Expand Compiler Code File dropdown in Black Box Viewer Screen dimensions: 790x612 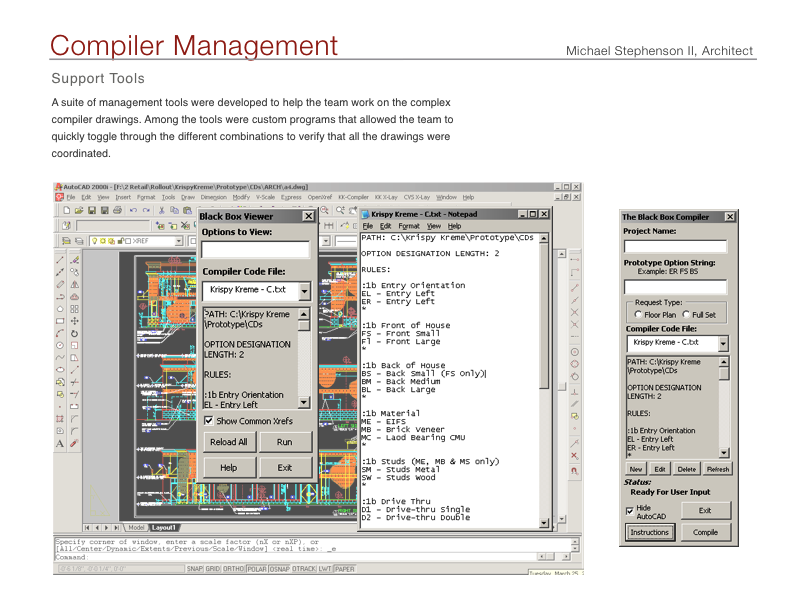pyautogui.click(x=305, y=291)
